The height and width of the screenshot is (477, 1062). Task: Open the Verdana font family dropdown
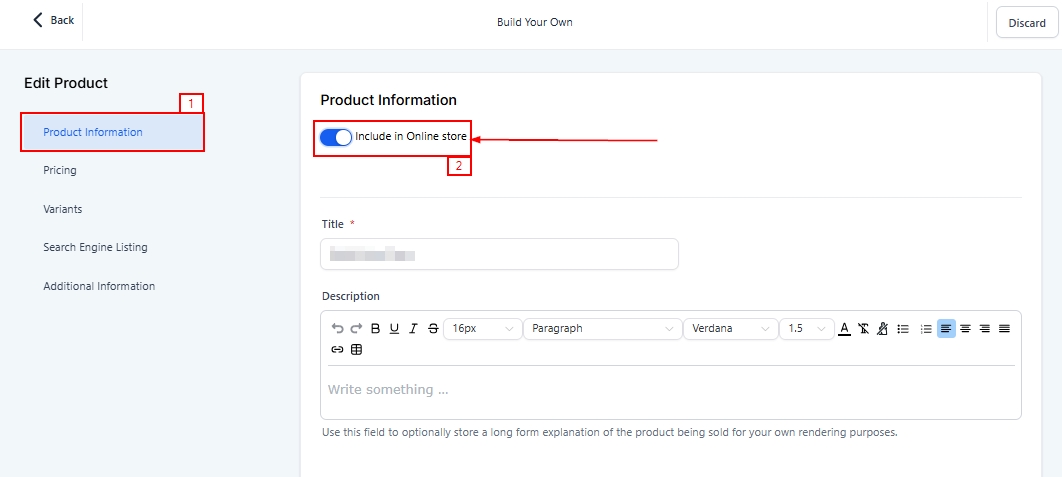[x=730, y=328]
